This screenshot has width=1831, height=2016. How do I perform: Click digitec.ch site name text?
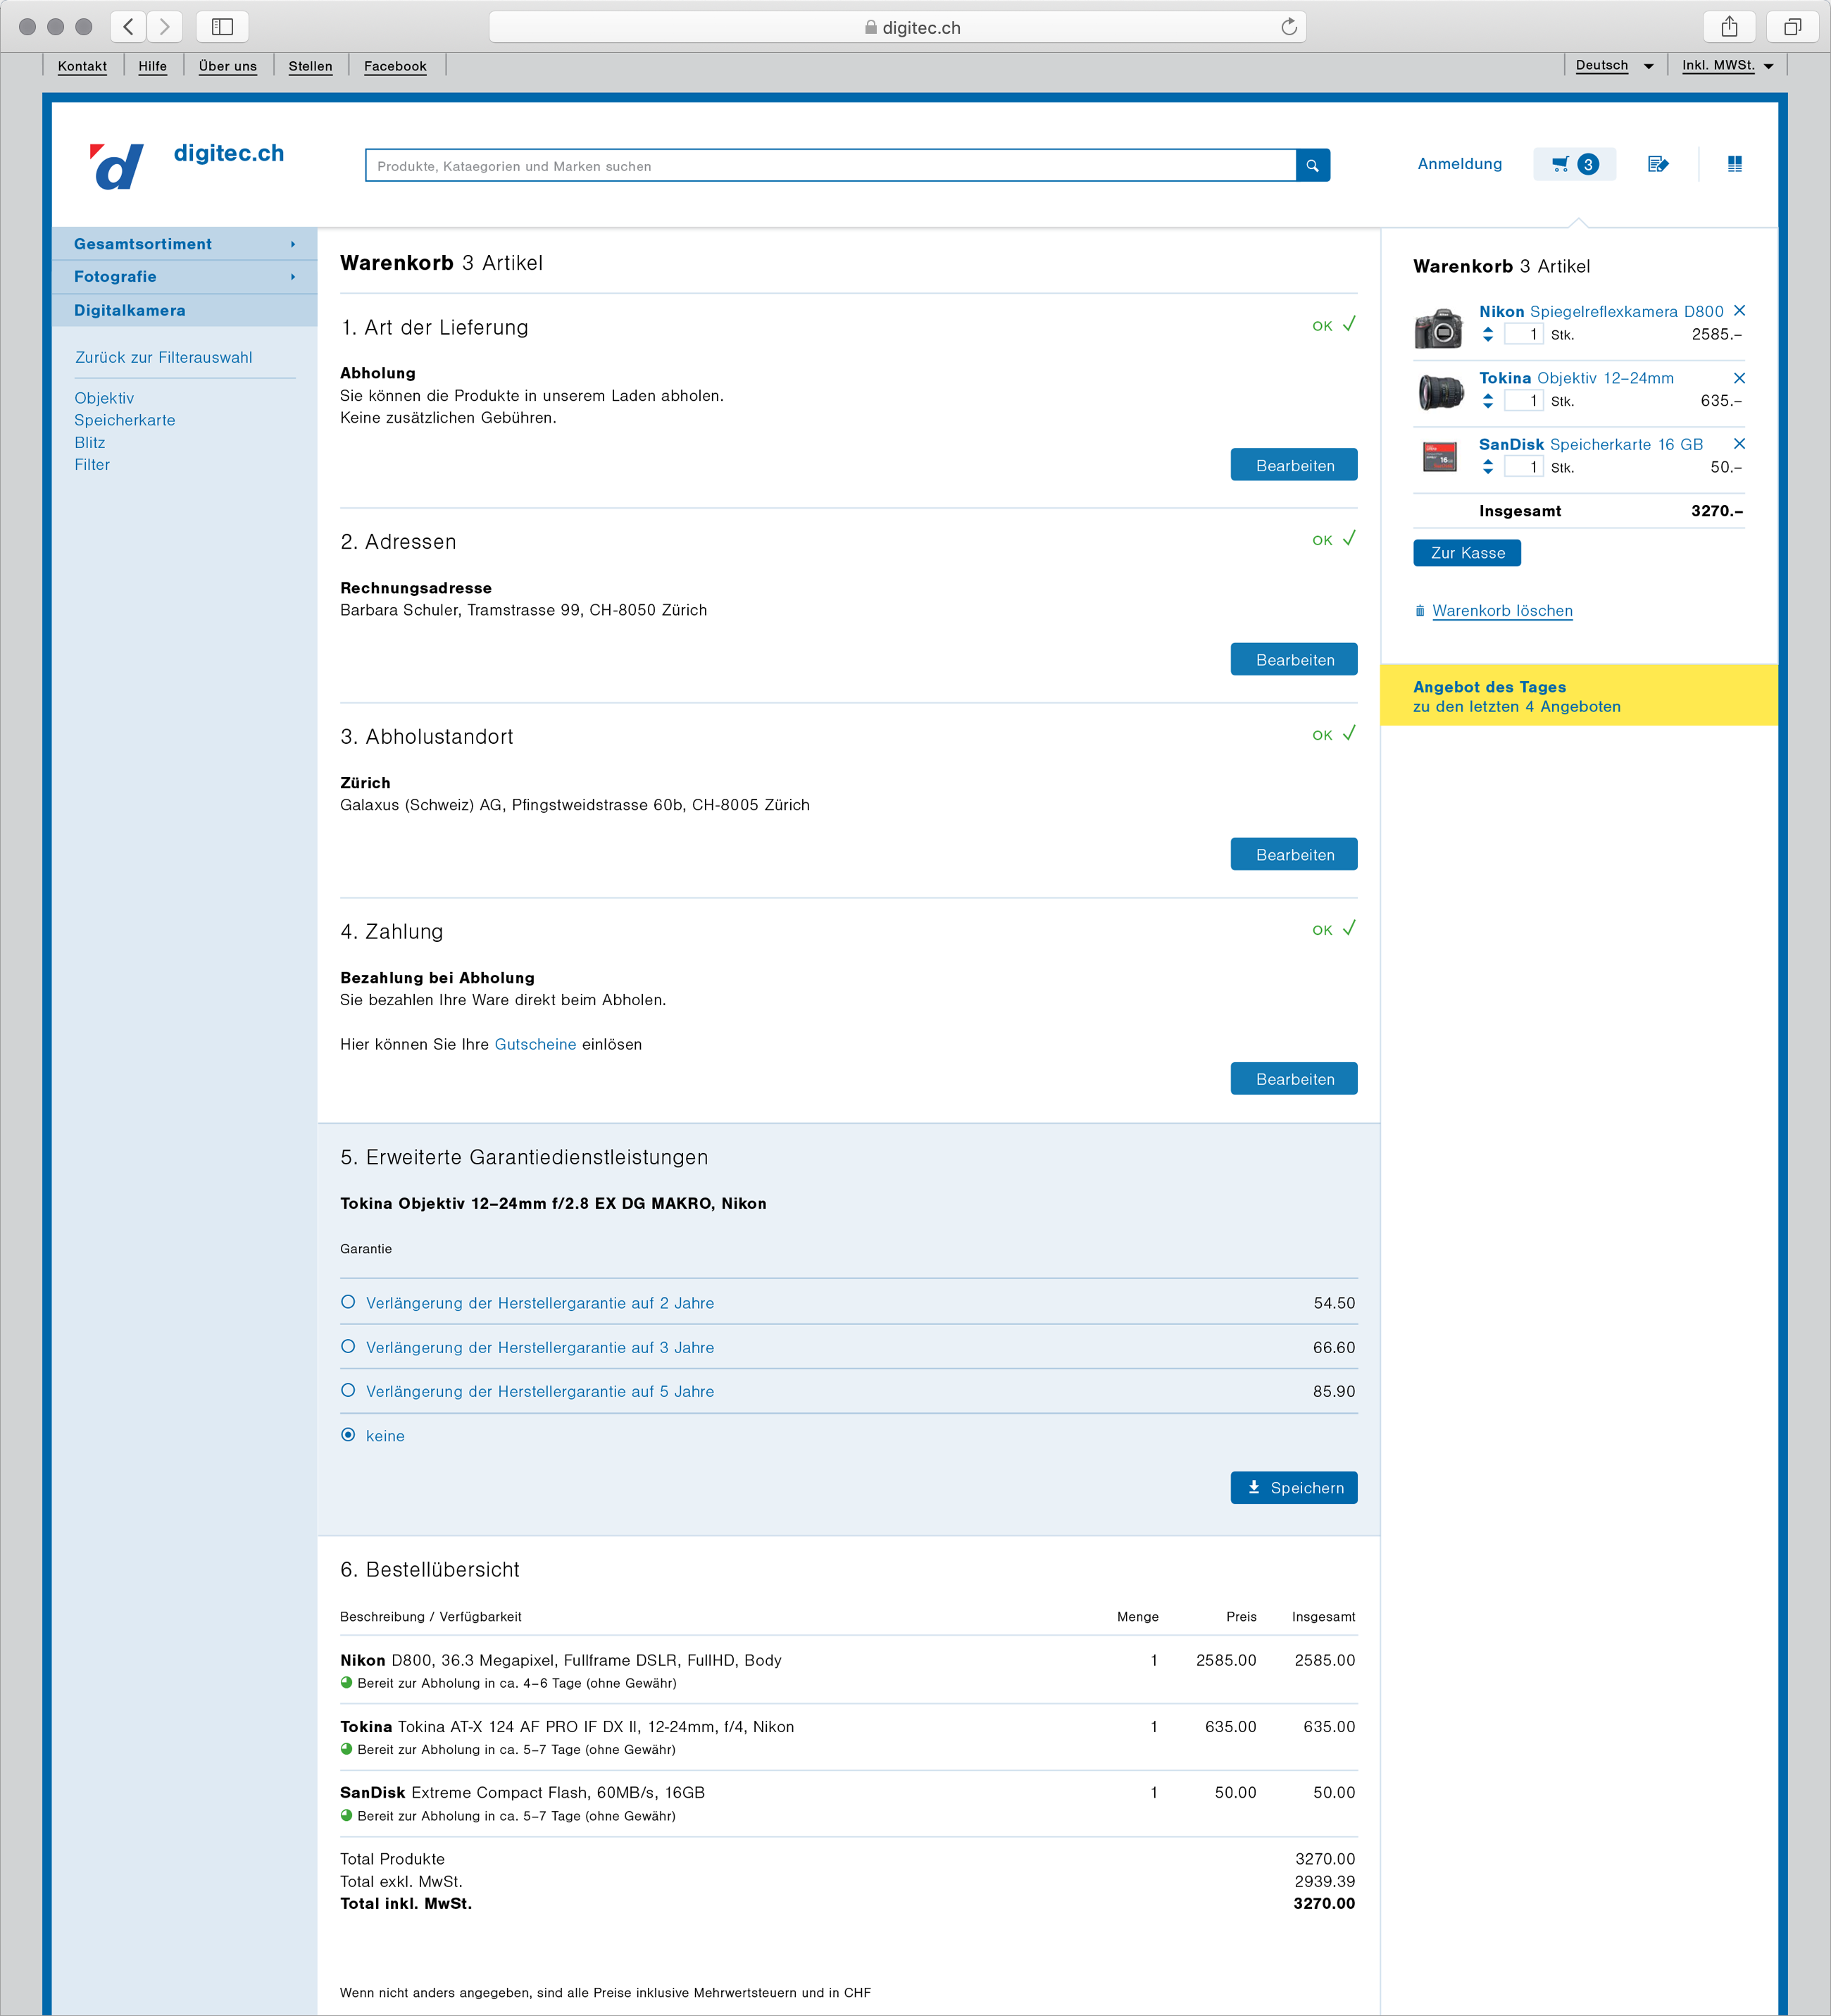[229, 153]
